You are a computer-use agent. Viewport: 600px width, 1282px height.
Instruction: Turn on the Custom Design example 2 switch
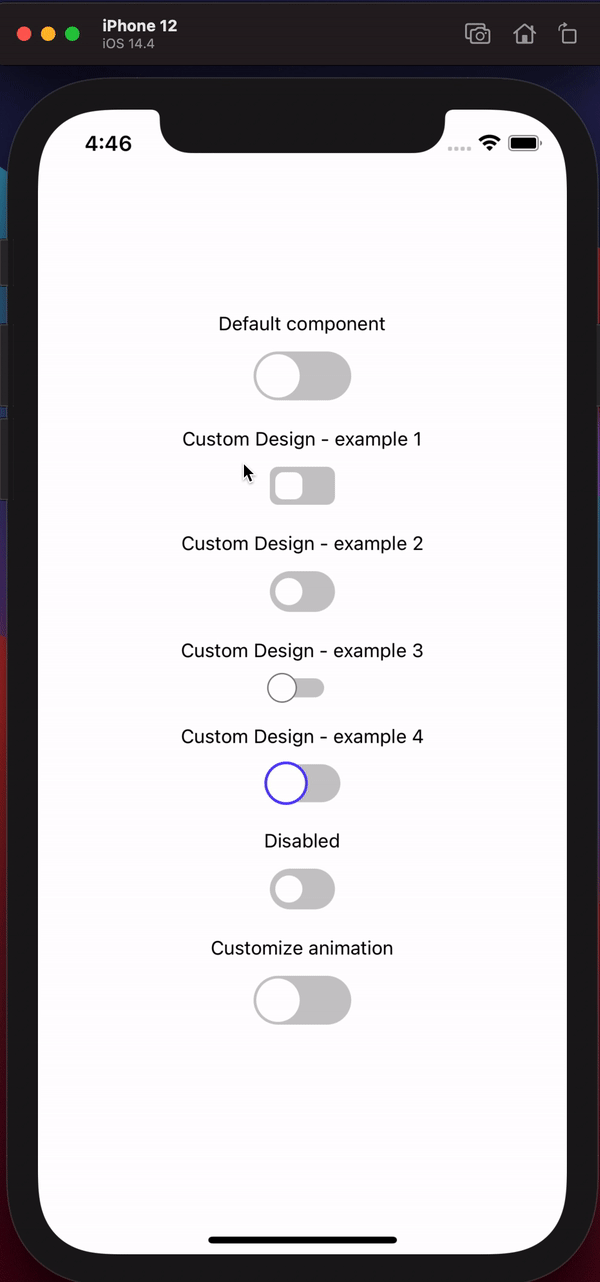302,591
